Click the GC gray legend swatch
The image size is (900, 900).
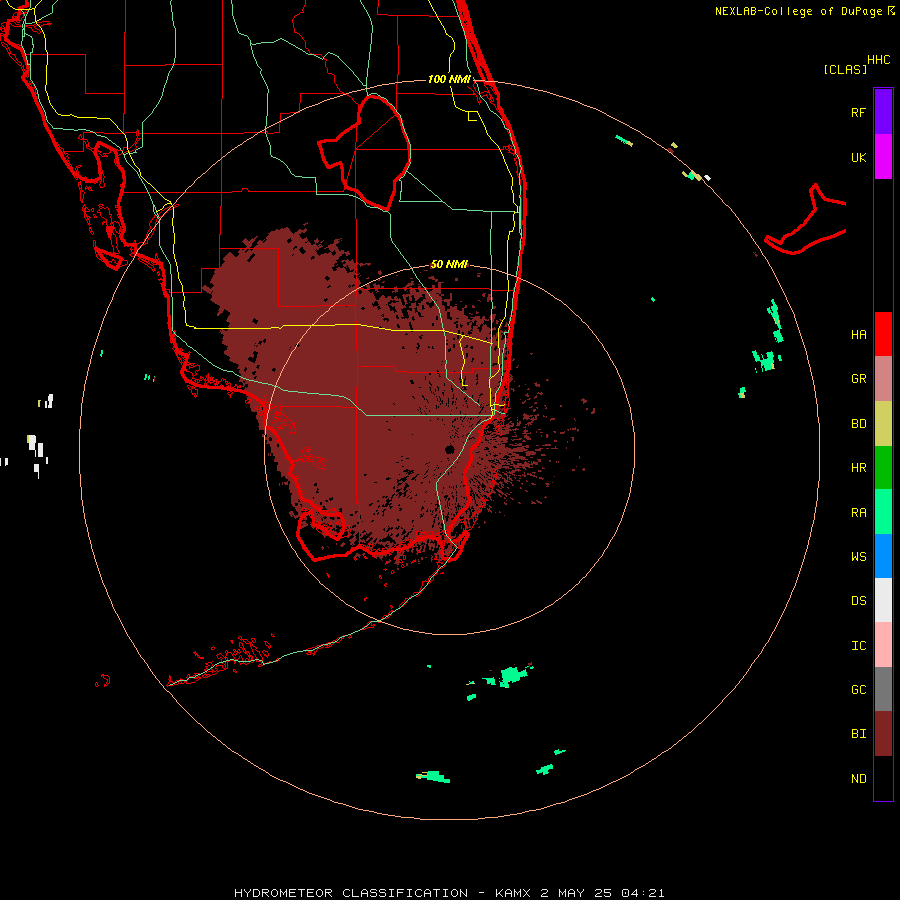(x=883, y=689)
